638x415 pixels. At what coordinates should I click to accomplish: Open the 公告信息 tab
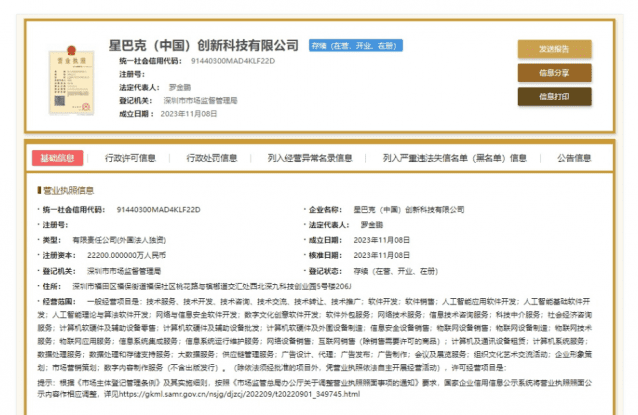[x=574, y=158]
